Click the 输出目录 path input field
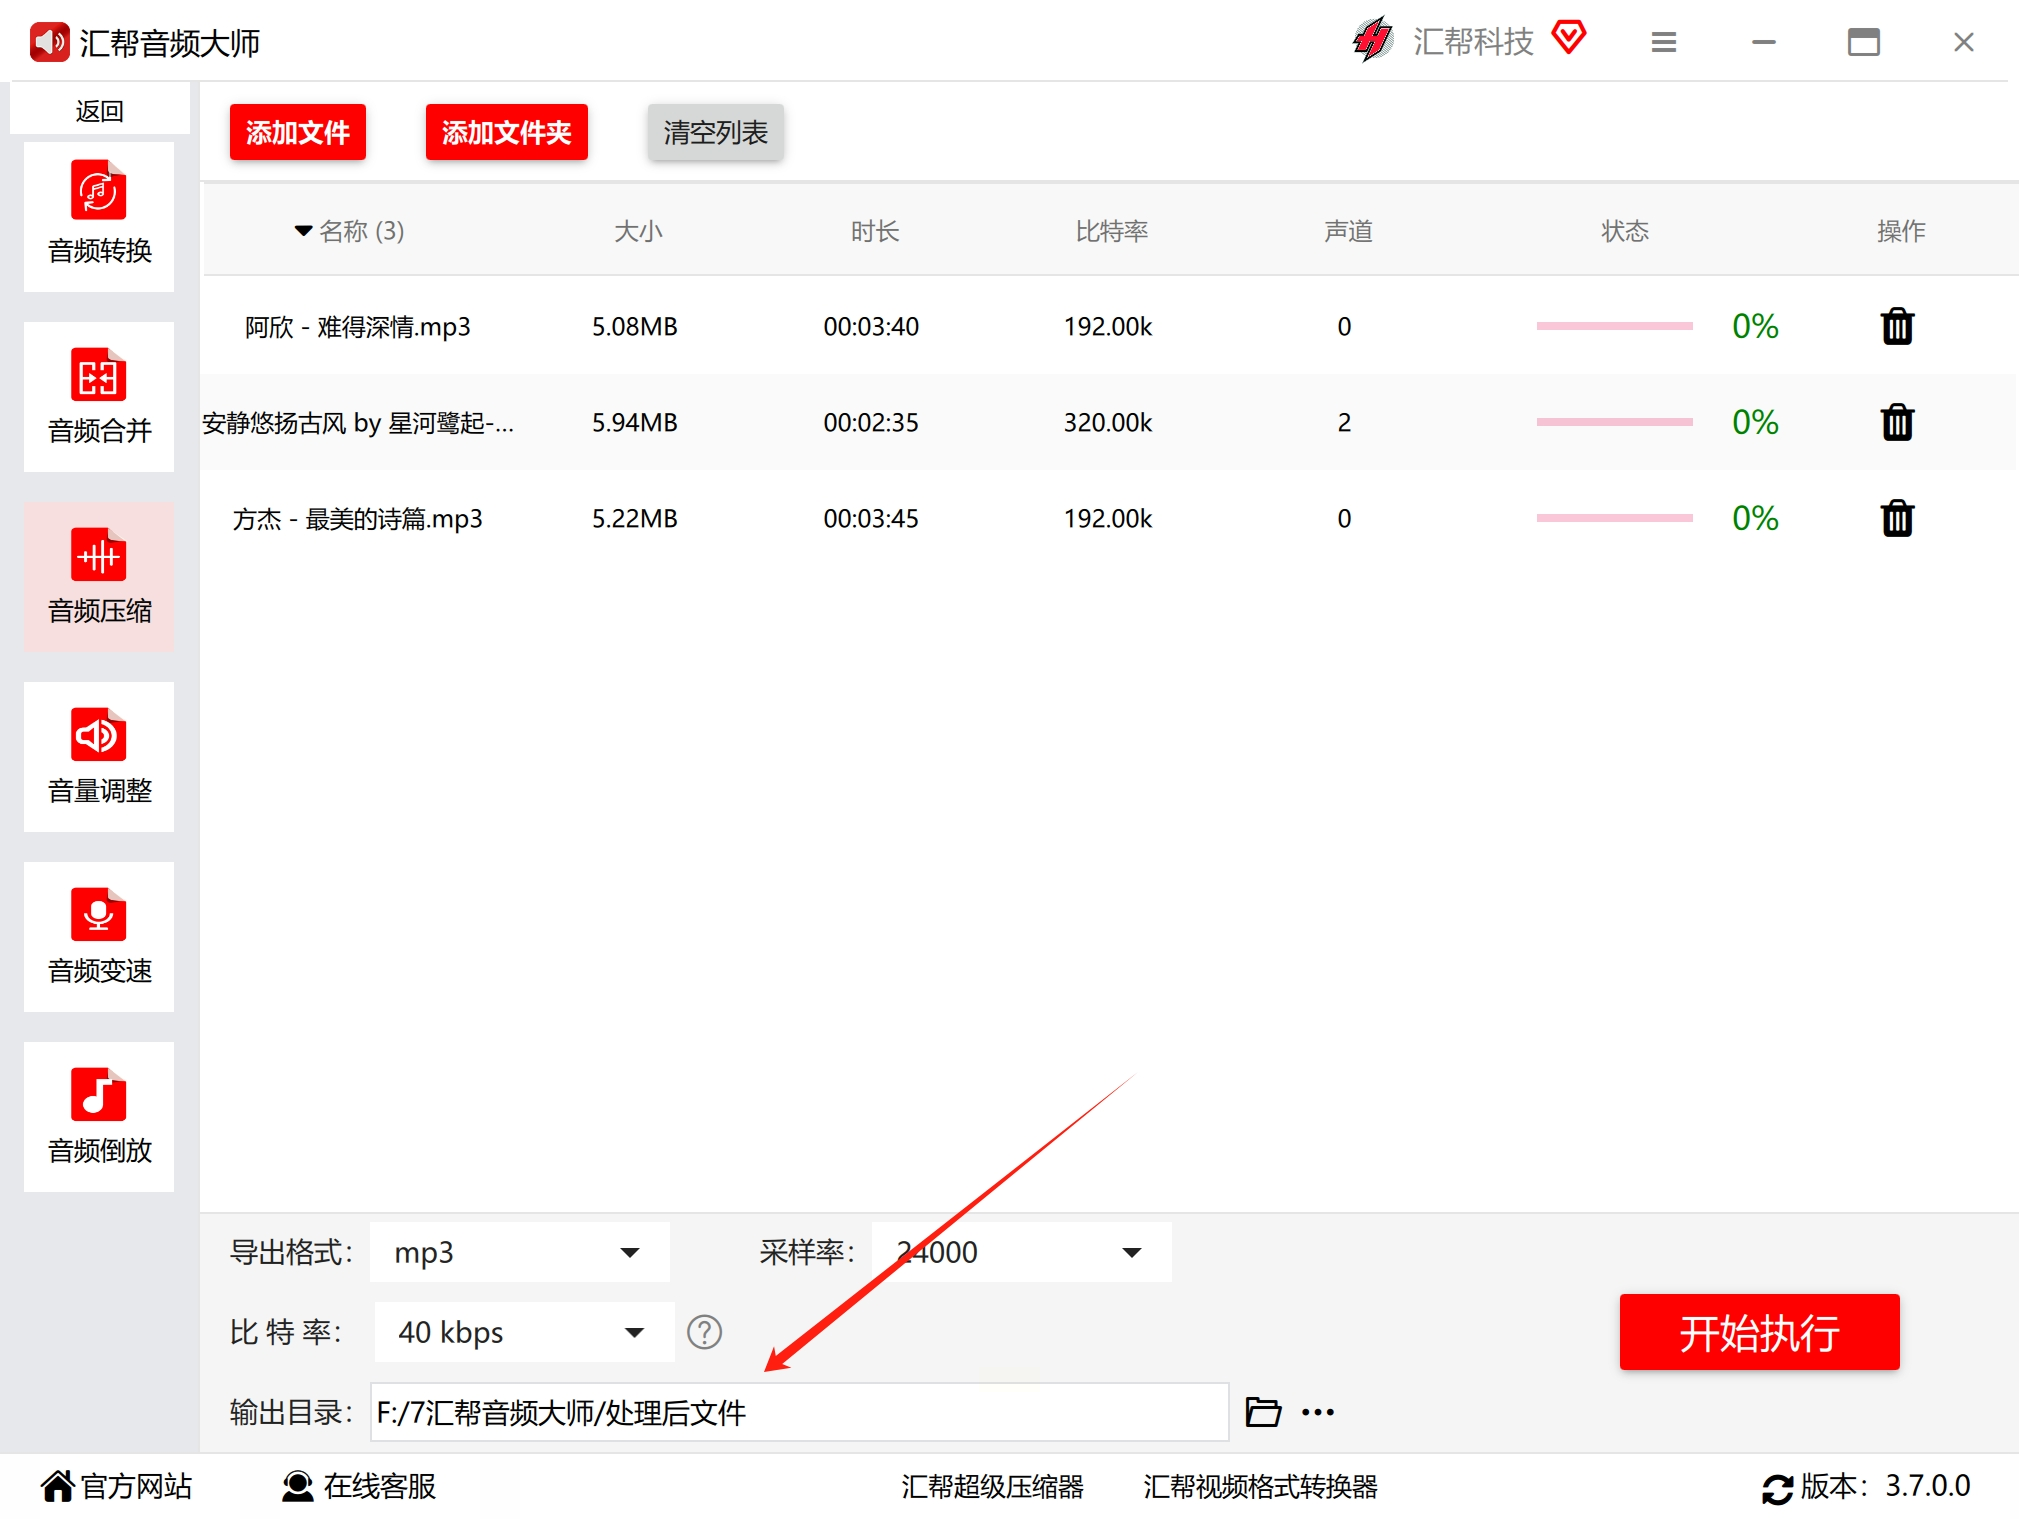The width and height of the screenshot is (2019, 1519). 799,1412
